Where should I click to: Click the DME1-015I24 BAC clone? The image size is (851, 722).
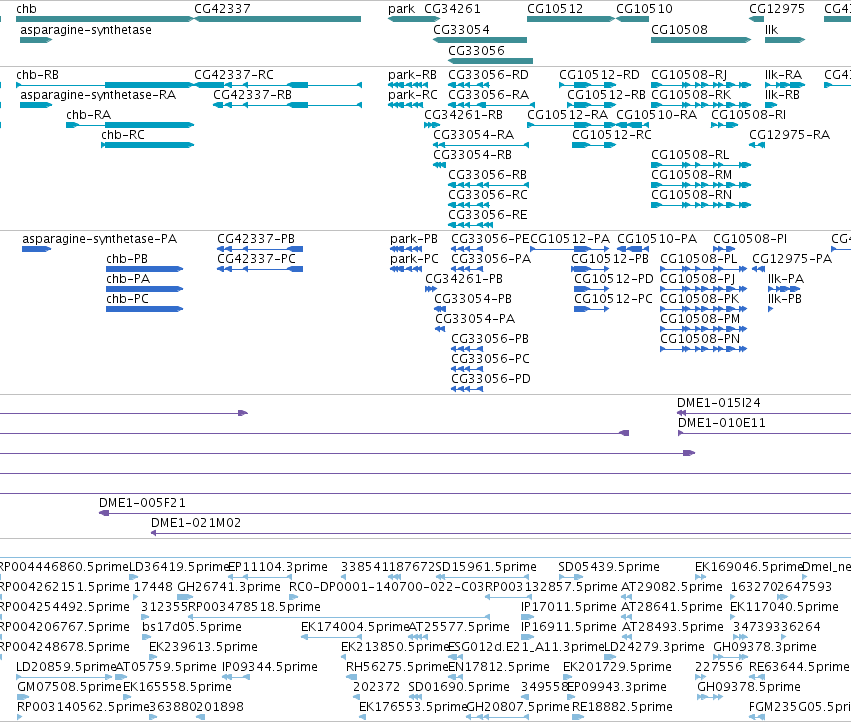pos(764,413)
